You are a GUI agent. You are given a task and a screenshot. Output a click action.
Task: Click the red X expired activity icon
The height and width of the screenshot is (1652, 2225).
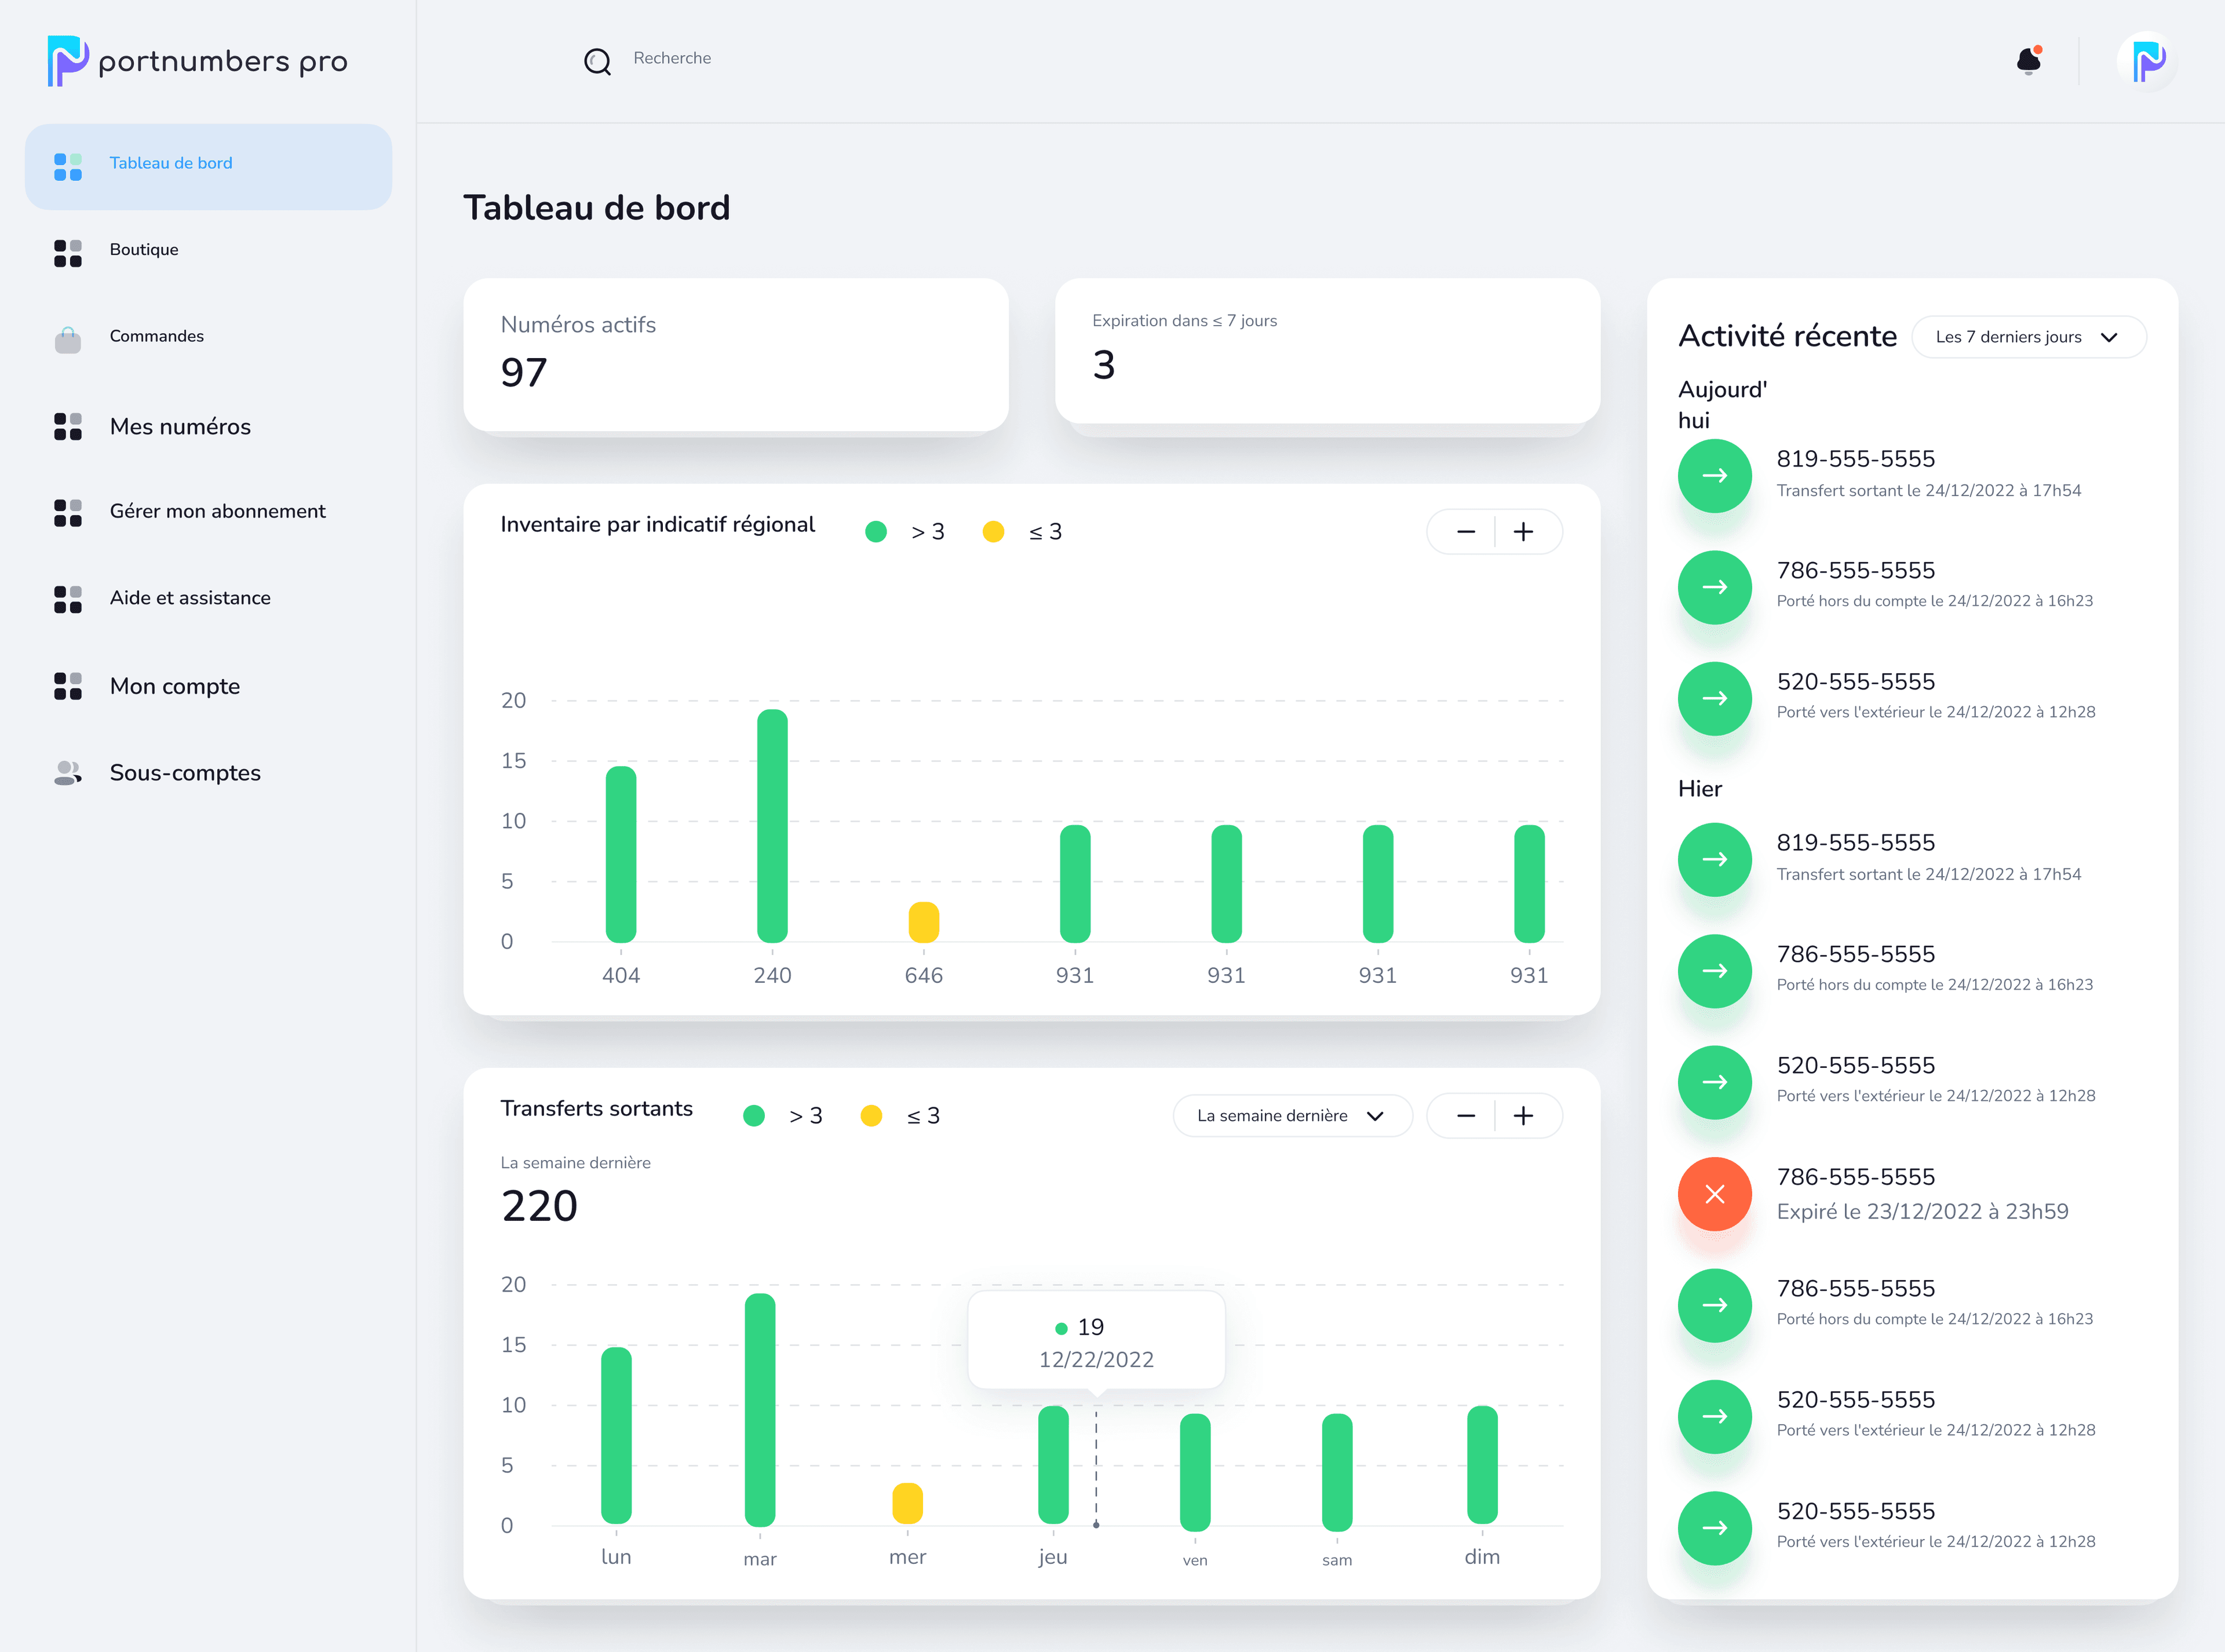pyautogui.click(x=1715, y=1194)
